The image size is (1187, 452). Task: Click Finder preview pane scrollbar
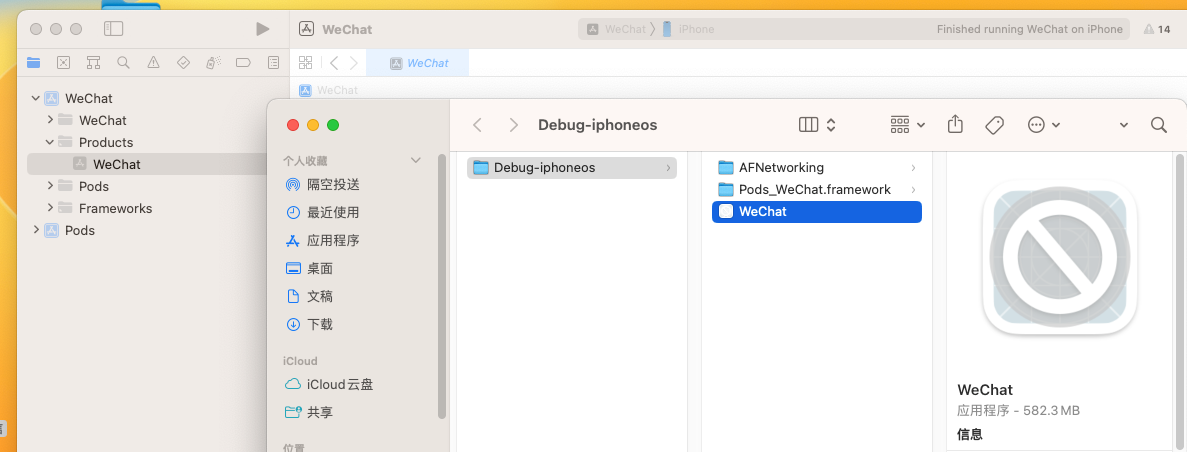click(x=1179, y=303)
